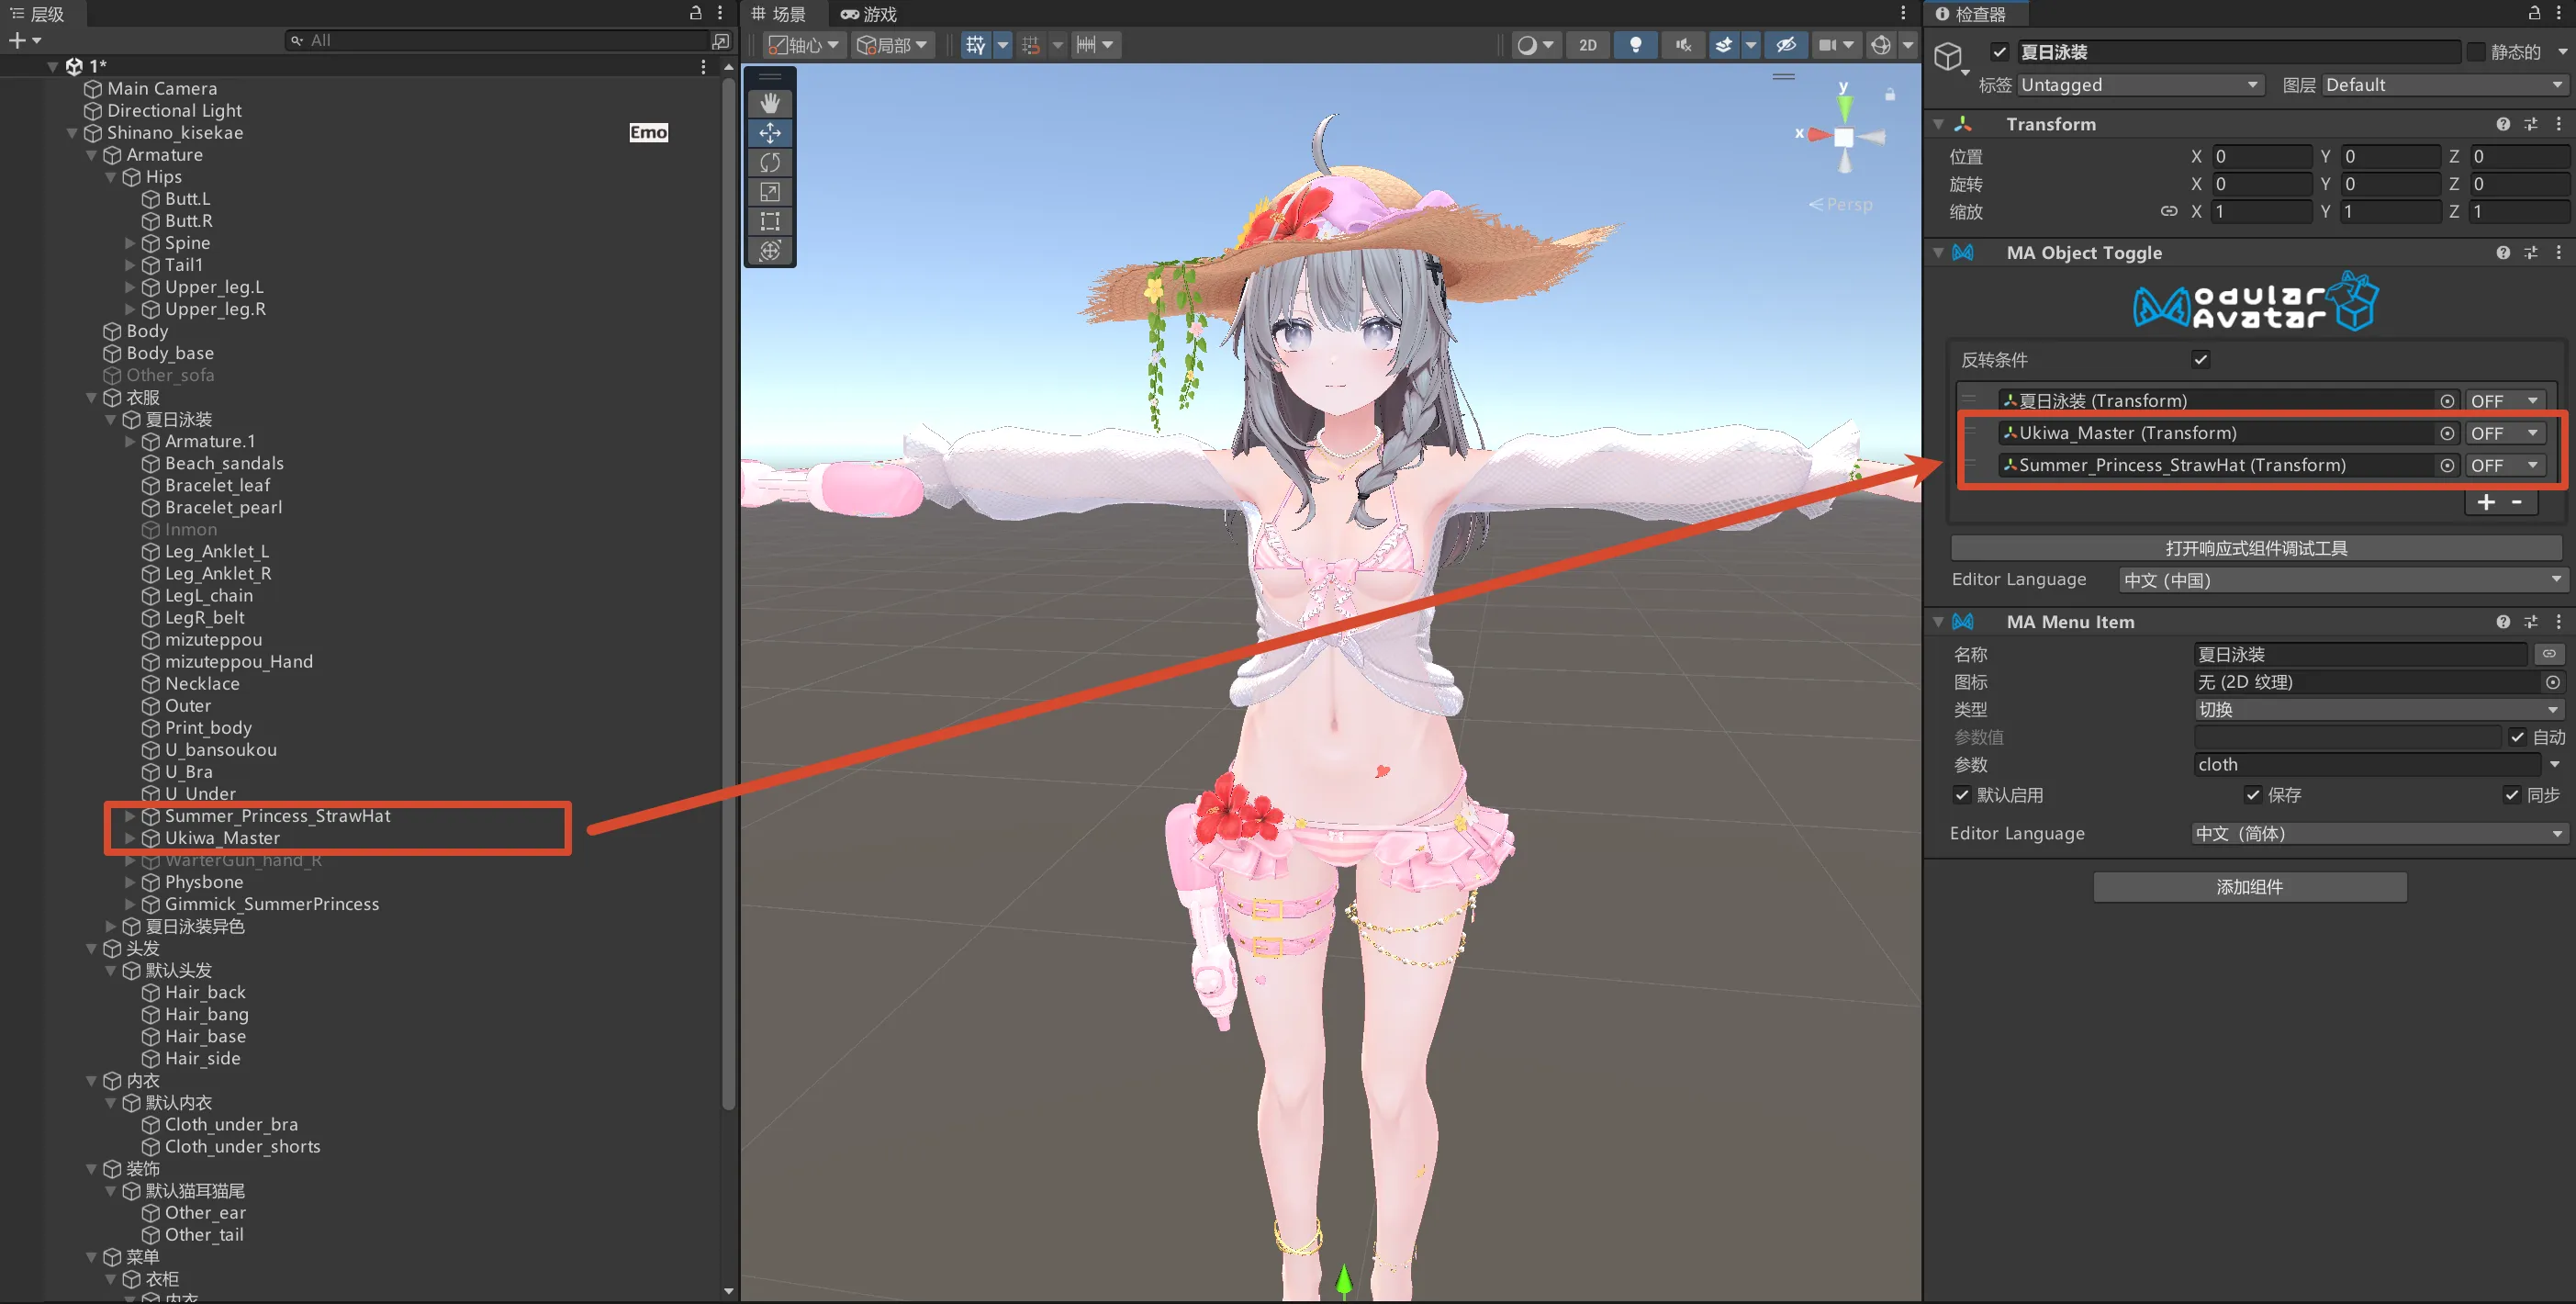Click the scale constrain proportions link icon

pos(2168,211)
